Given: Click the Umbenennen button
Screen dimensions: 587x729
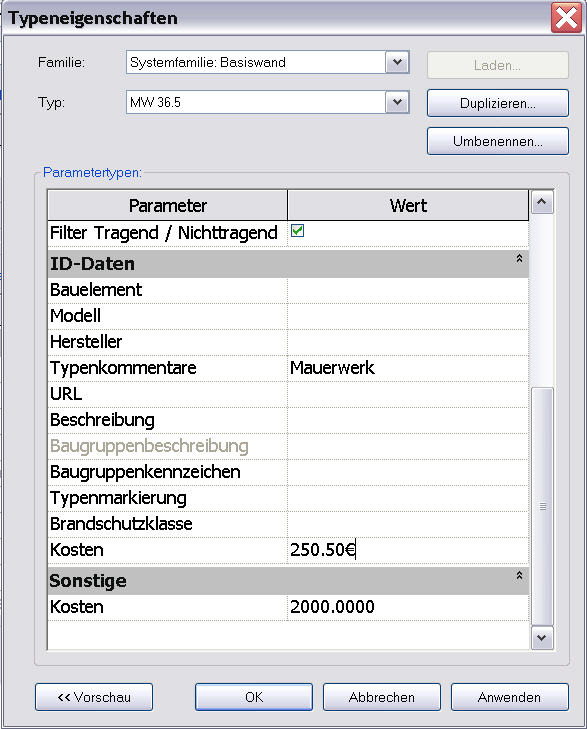Looking at the screenshot, I should (497, 141).
